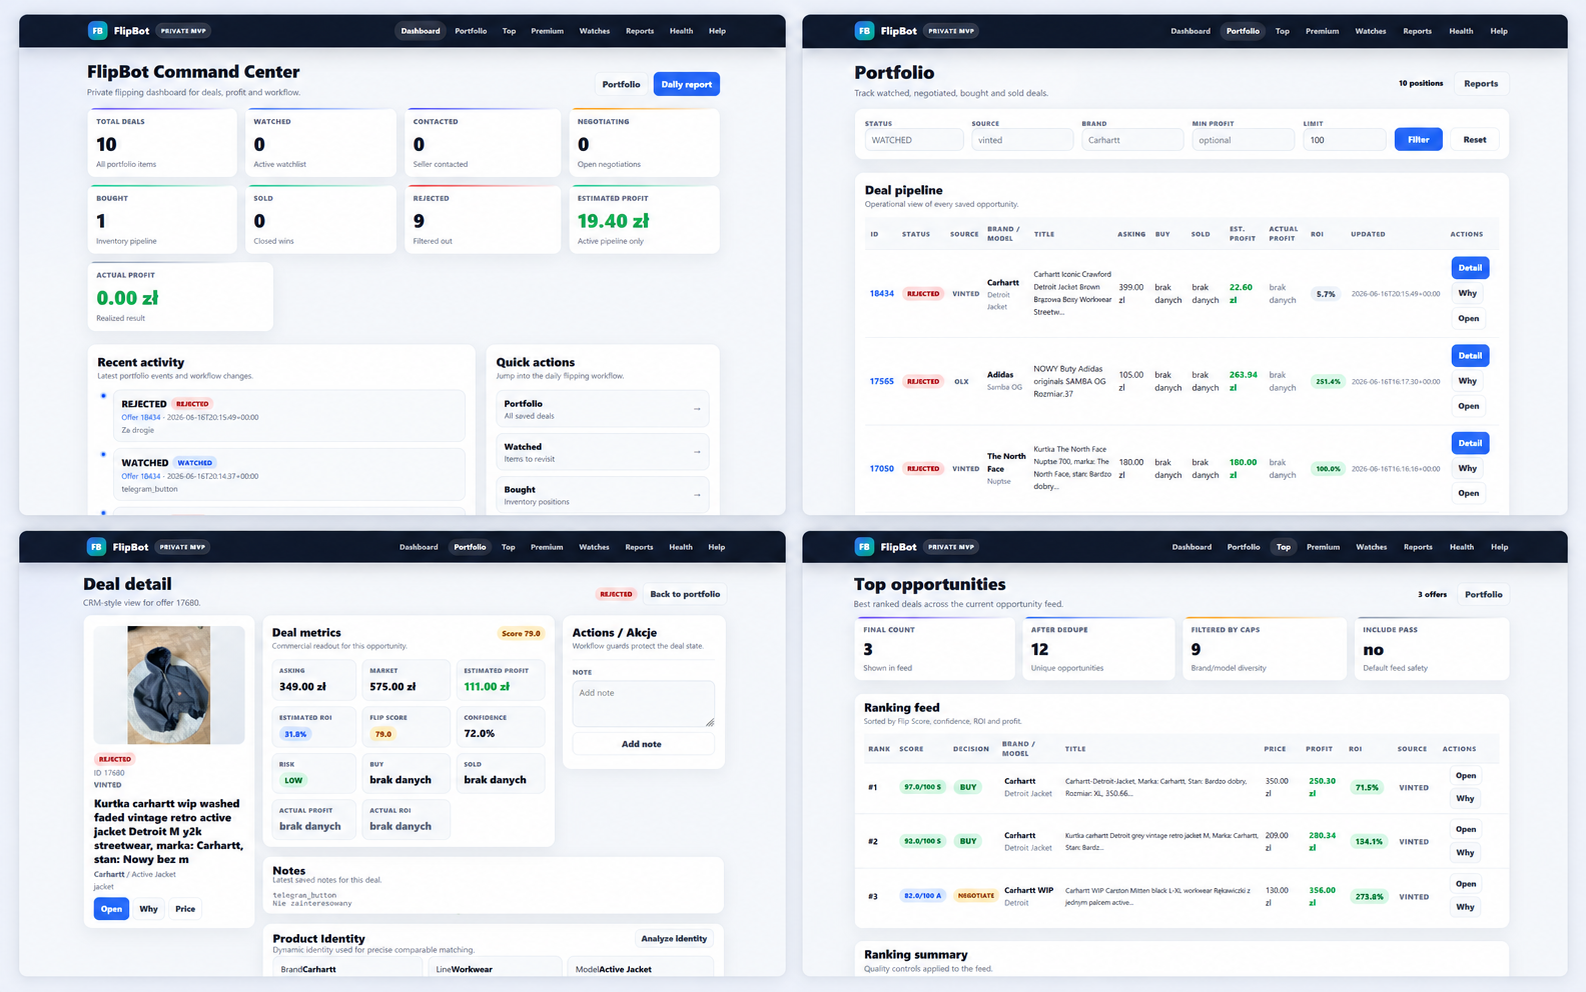Click the Rejected count 9 card
The height and width of the screenshot is (992, 1586).
coord(482,219)
